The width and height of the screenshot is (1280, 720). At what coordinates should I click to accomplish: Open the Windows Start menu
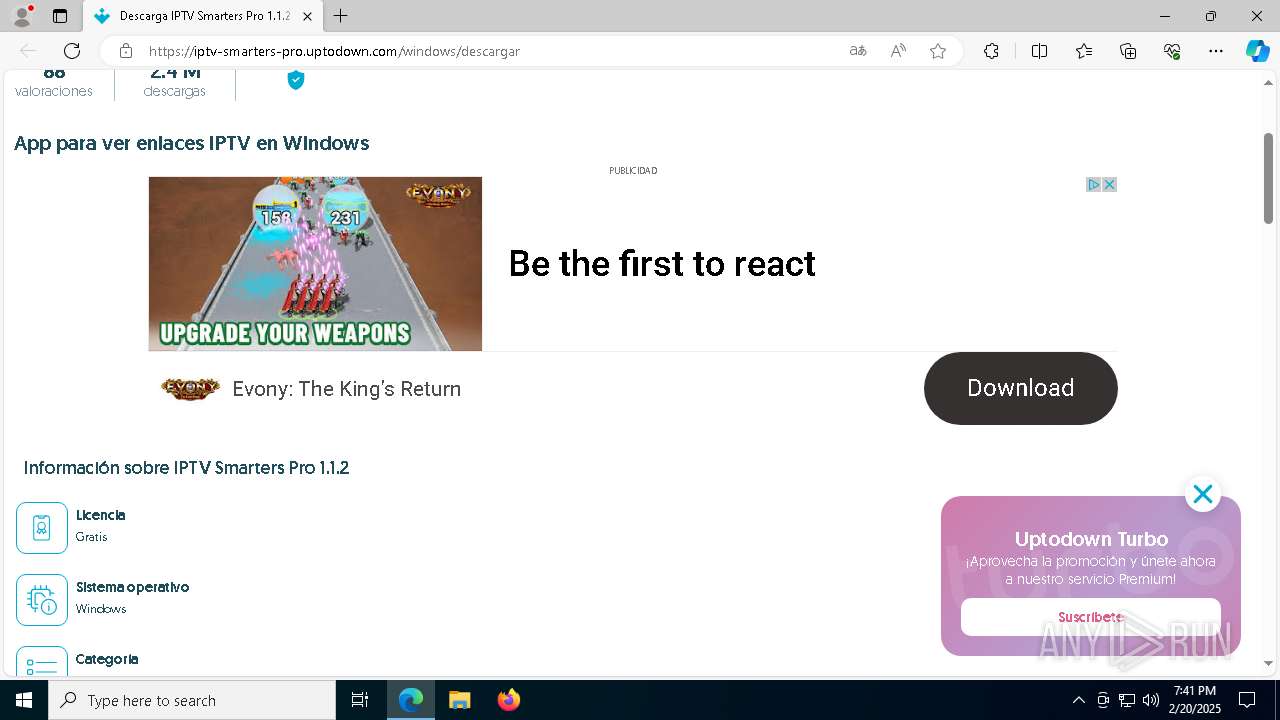(24, 700)
